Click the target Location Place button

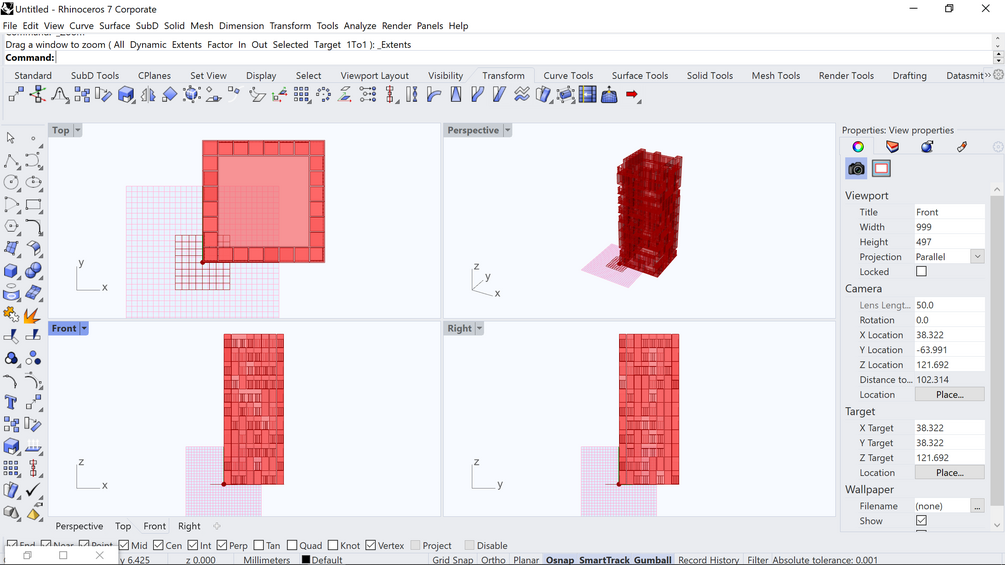[x=949, y=473]
